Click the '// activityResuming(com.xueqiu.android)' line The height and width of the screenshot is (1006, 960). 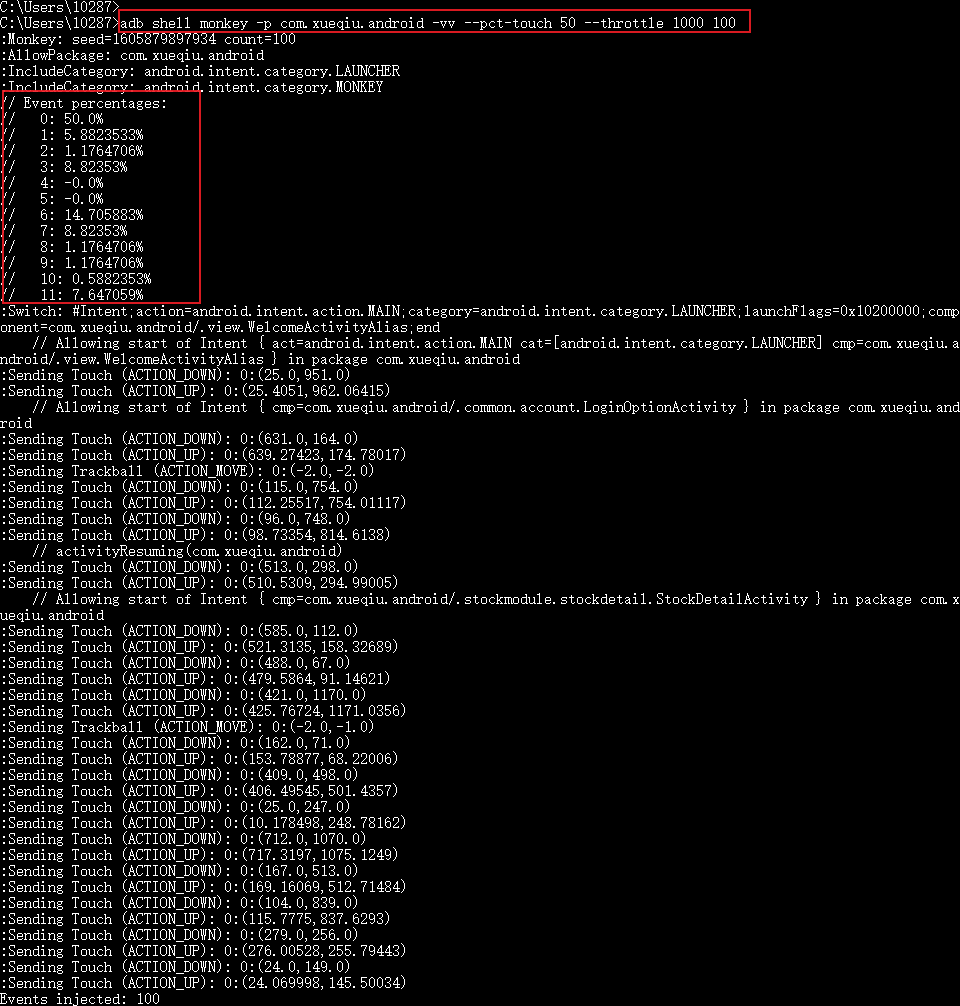(187, 551)
